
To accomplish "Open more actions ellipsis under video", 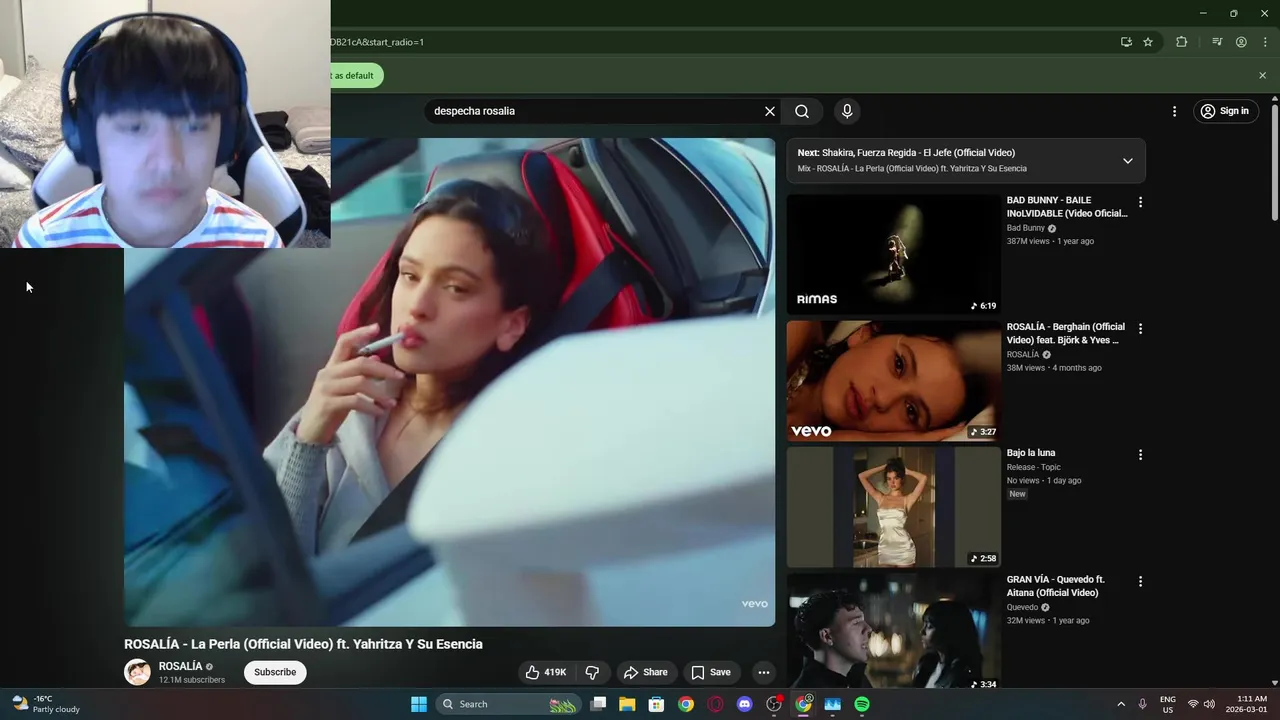I will coord(763,672).
